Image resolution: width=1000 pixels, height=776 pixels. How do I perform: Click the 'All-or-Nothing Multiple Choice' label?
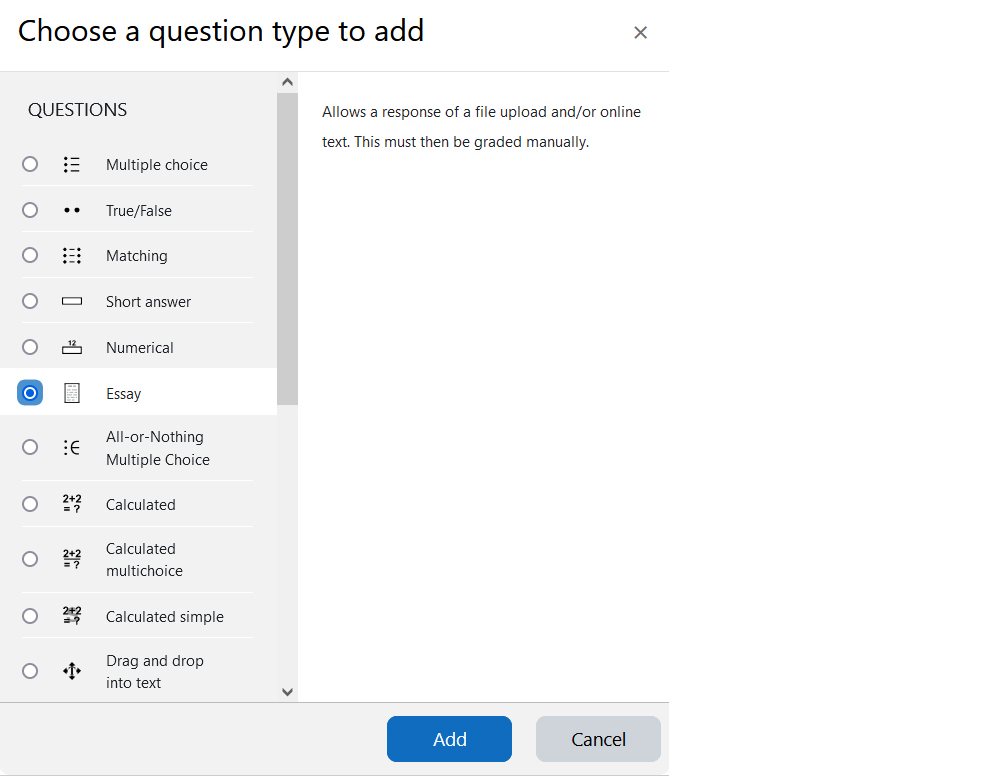coord(158,448)
